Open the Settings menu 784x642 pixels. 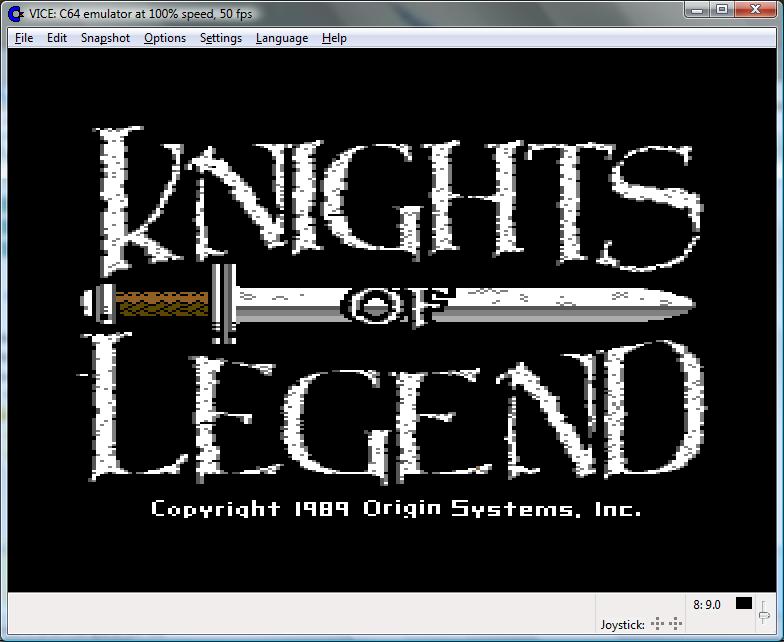pyautogui.click(x=220, y=38)
